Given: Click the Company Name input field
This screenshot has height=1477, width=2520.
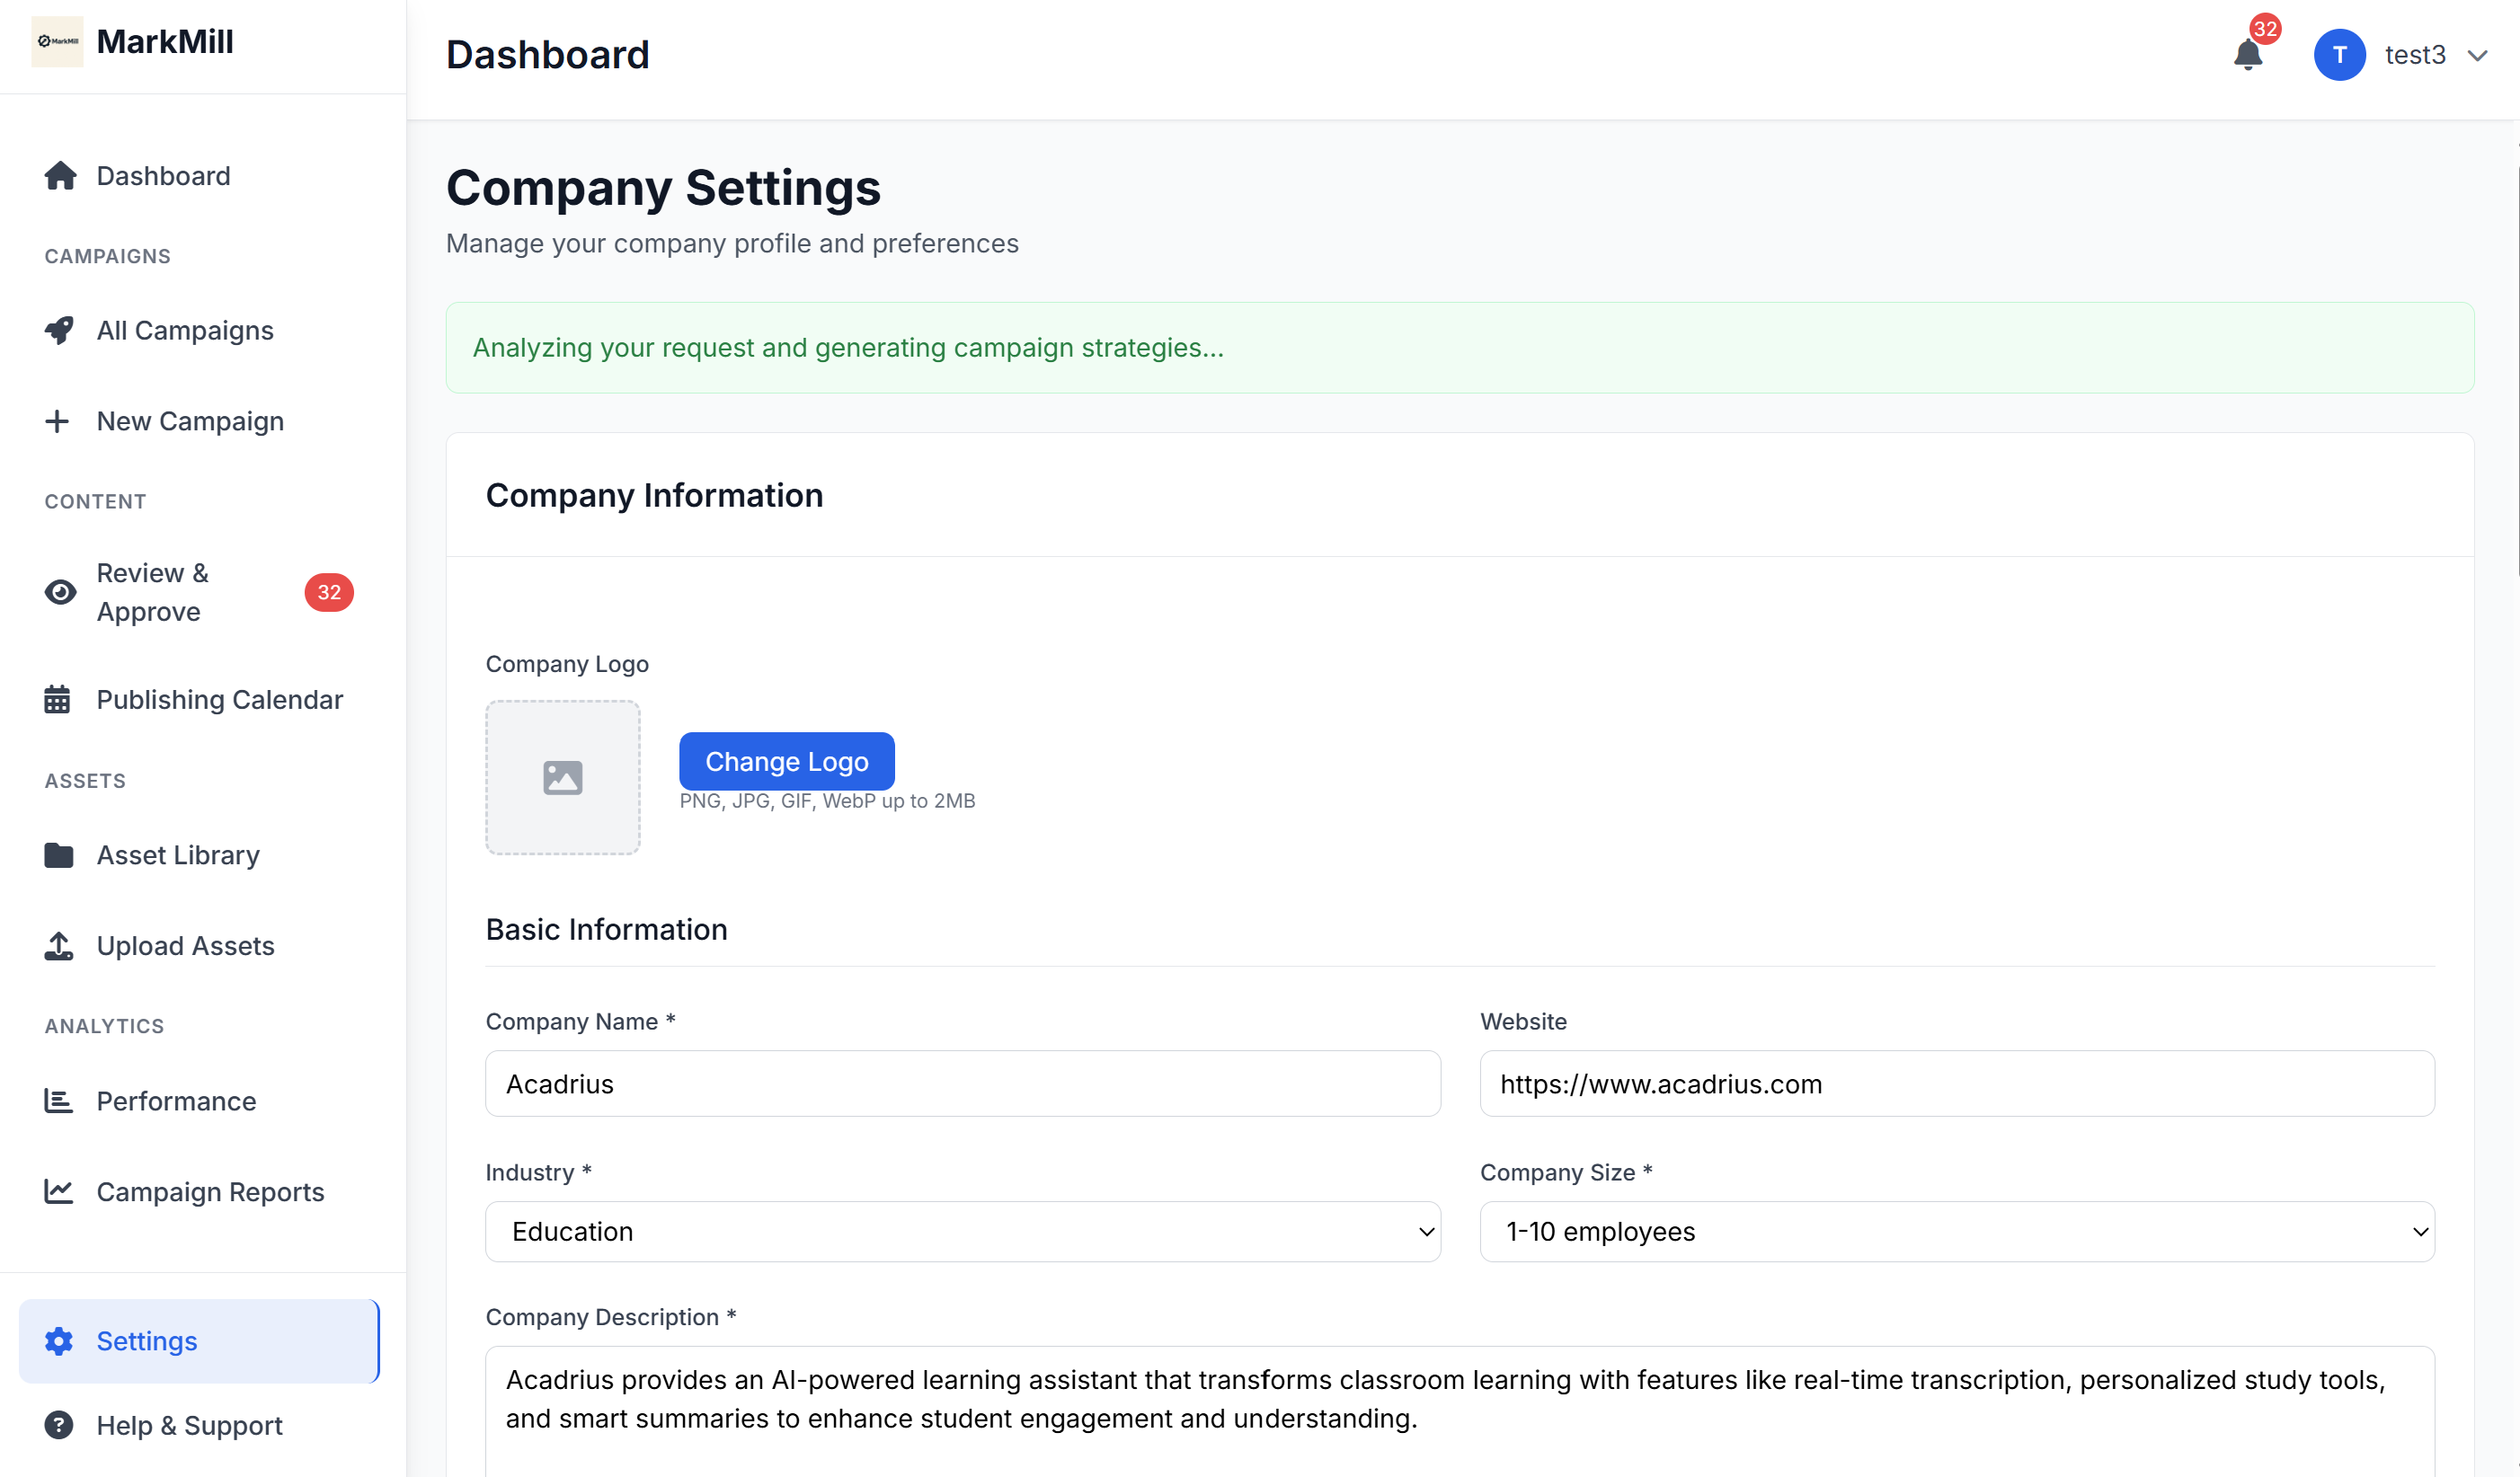Looking at the screenshot, I should coord(962,1084).
